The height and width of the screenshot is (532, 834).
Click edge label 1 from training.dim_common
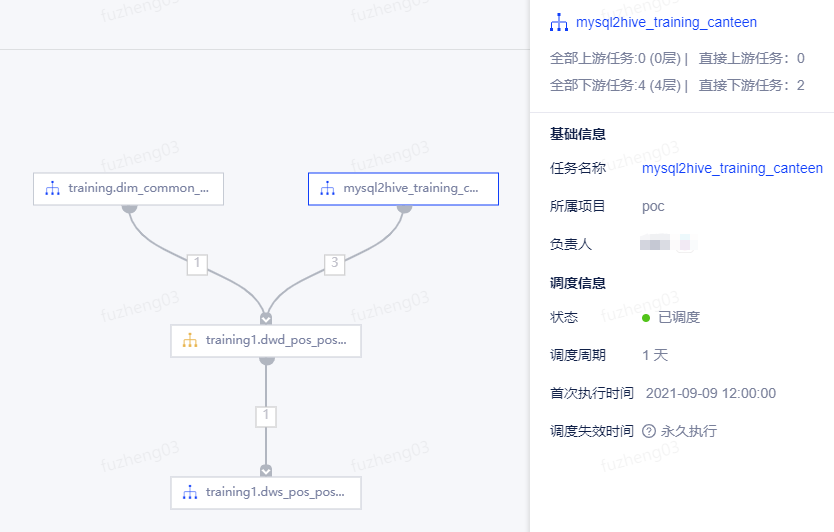197,264
